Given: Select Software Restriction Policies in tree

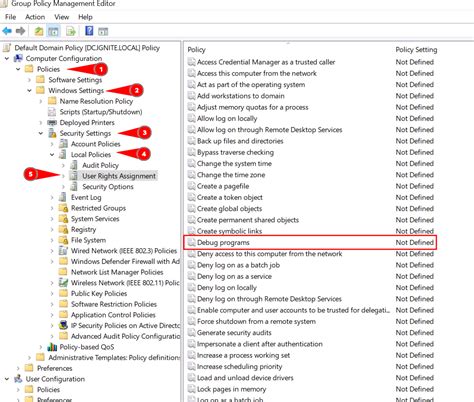Looking at the screenshot, I should (x=114, y=304).
